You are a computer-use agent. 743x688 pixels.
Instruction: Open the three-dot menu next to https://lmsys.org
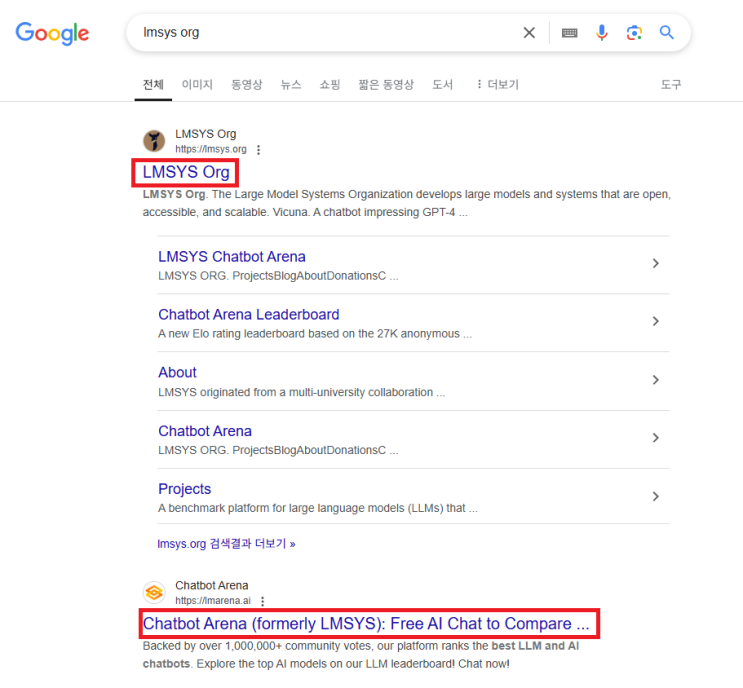[258, 150]
